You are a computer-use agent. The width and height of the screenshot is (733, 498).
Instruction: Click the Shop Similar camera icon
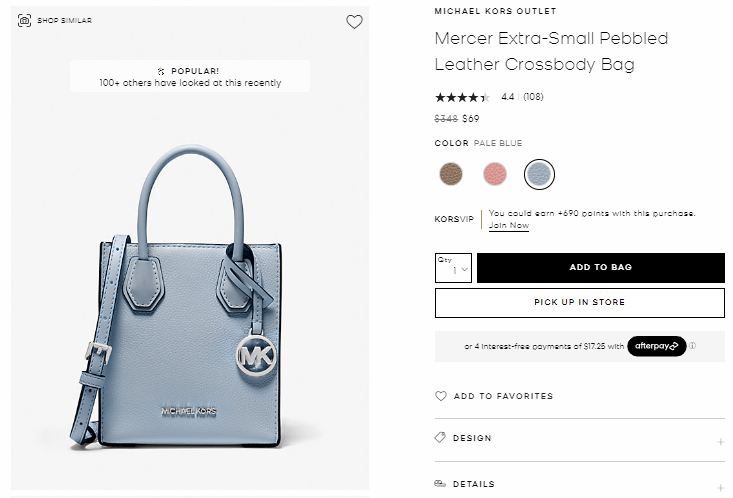(25, 21)
